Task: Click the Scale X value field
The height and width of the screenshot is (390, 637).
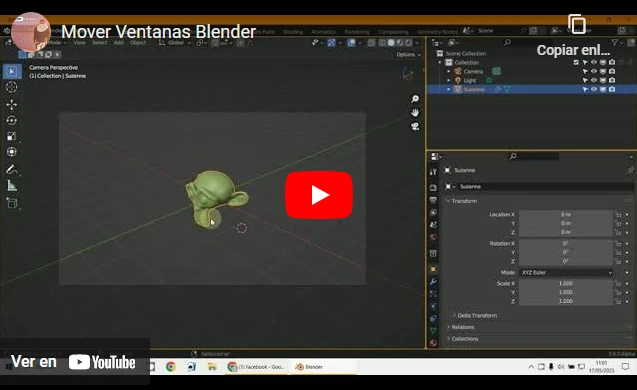Action: pyautogui.click(x=566, y=284)
